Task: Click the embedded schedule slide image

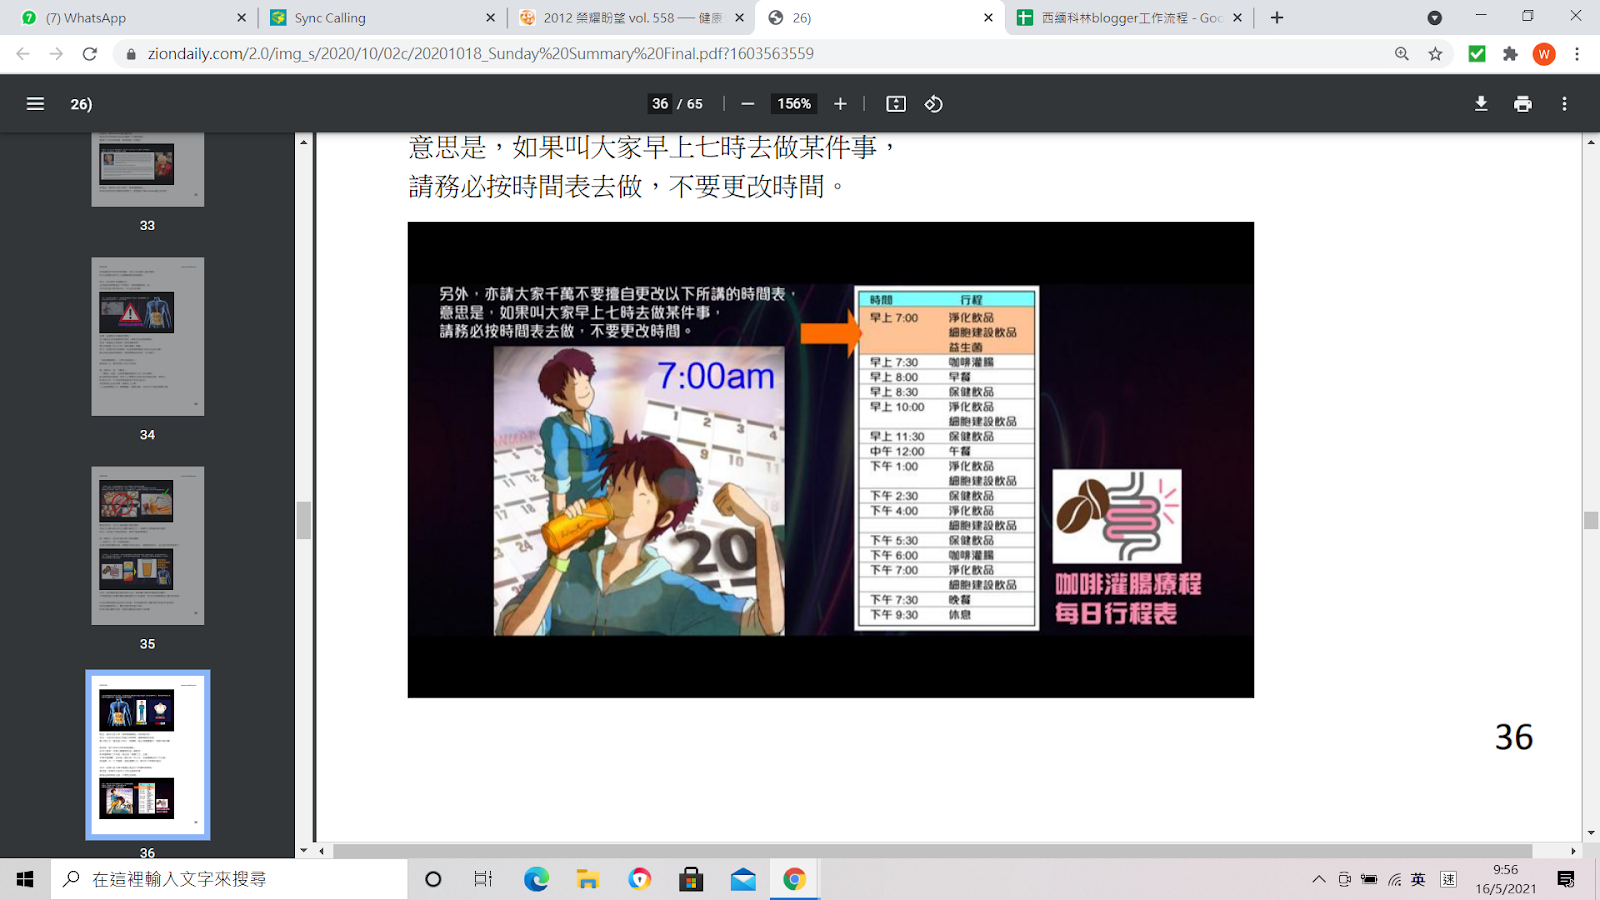Action: (830, 460)
